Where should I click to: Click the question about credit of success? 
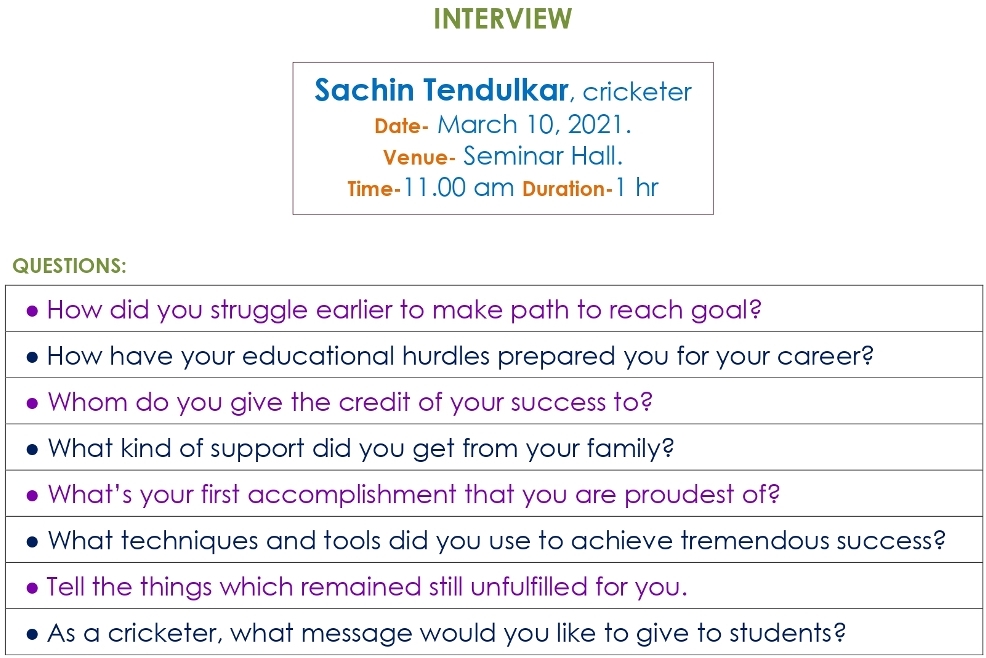click(x=350, y=402)
